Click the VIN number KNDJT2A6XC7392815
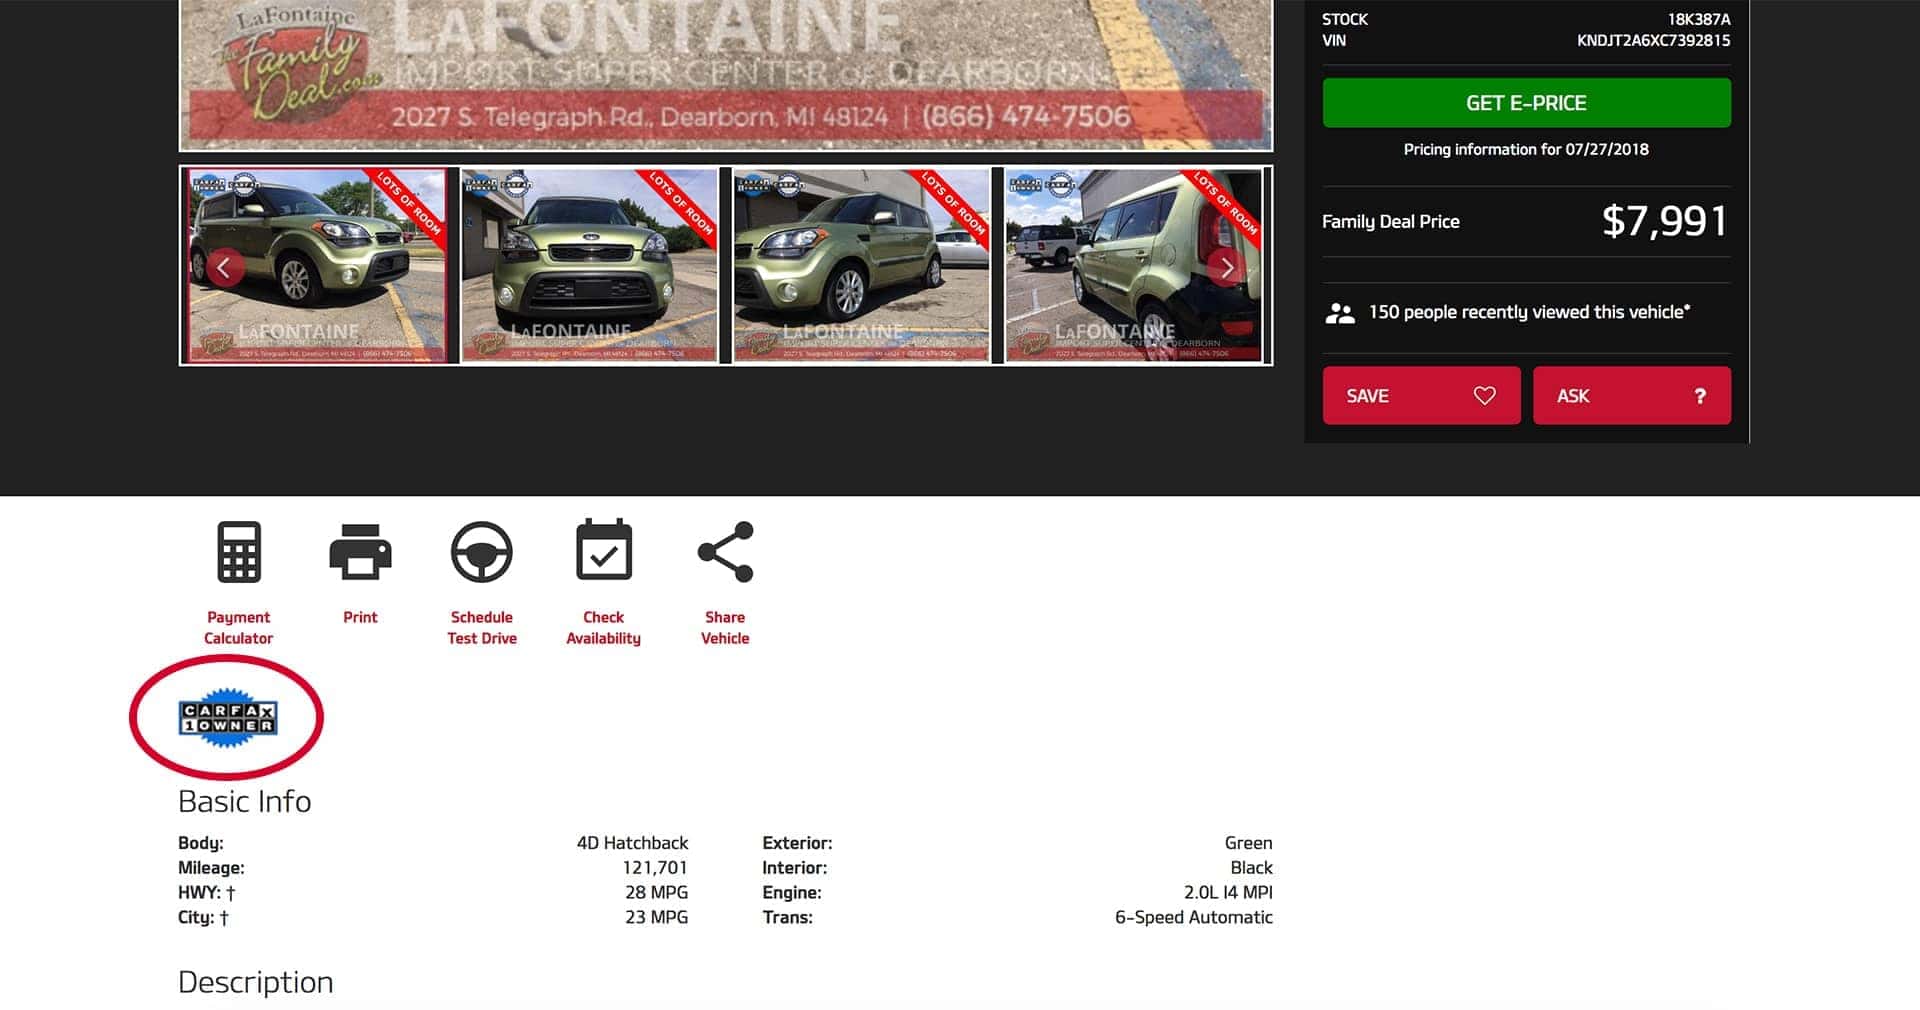This screenshot has height=1010, width=1920. (x=1653, y=40)
